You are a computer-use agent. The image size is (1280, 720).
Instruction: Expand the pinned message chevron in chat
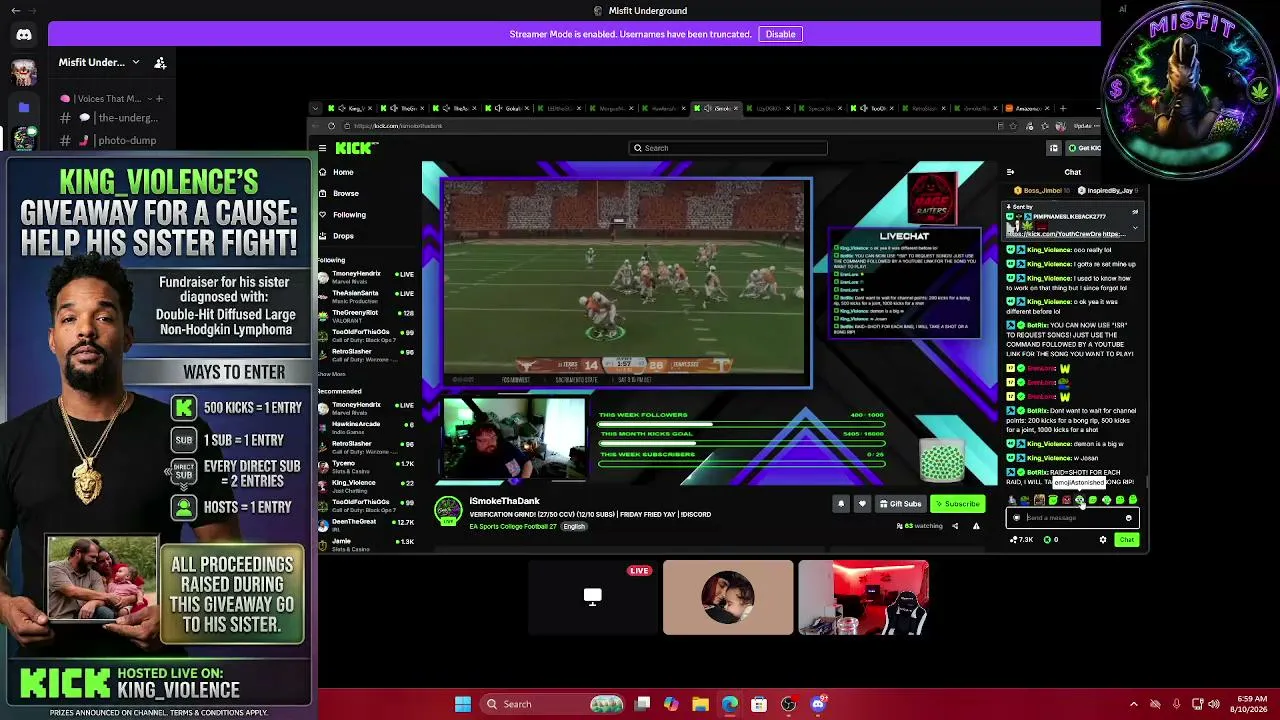tap(1135, 228)
